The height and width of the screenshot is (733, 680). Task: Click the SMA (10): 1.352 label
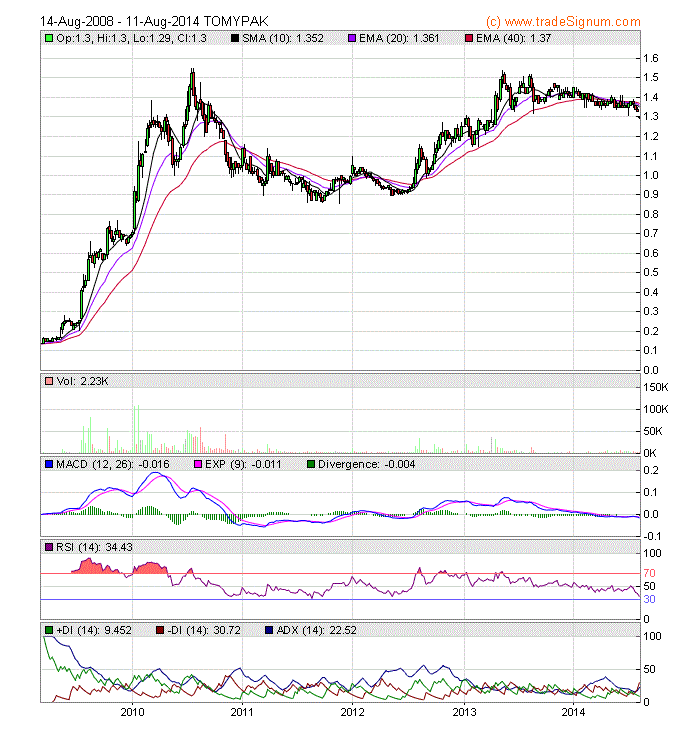tap(283, 38)
